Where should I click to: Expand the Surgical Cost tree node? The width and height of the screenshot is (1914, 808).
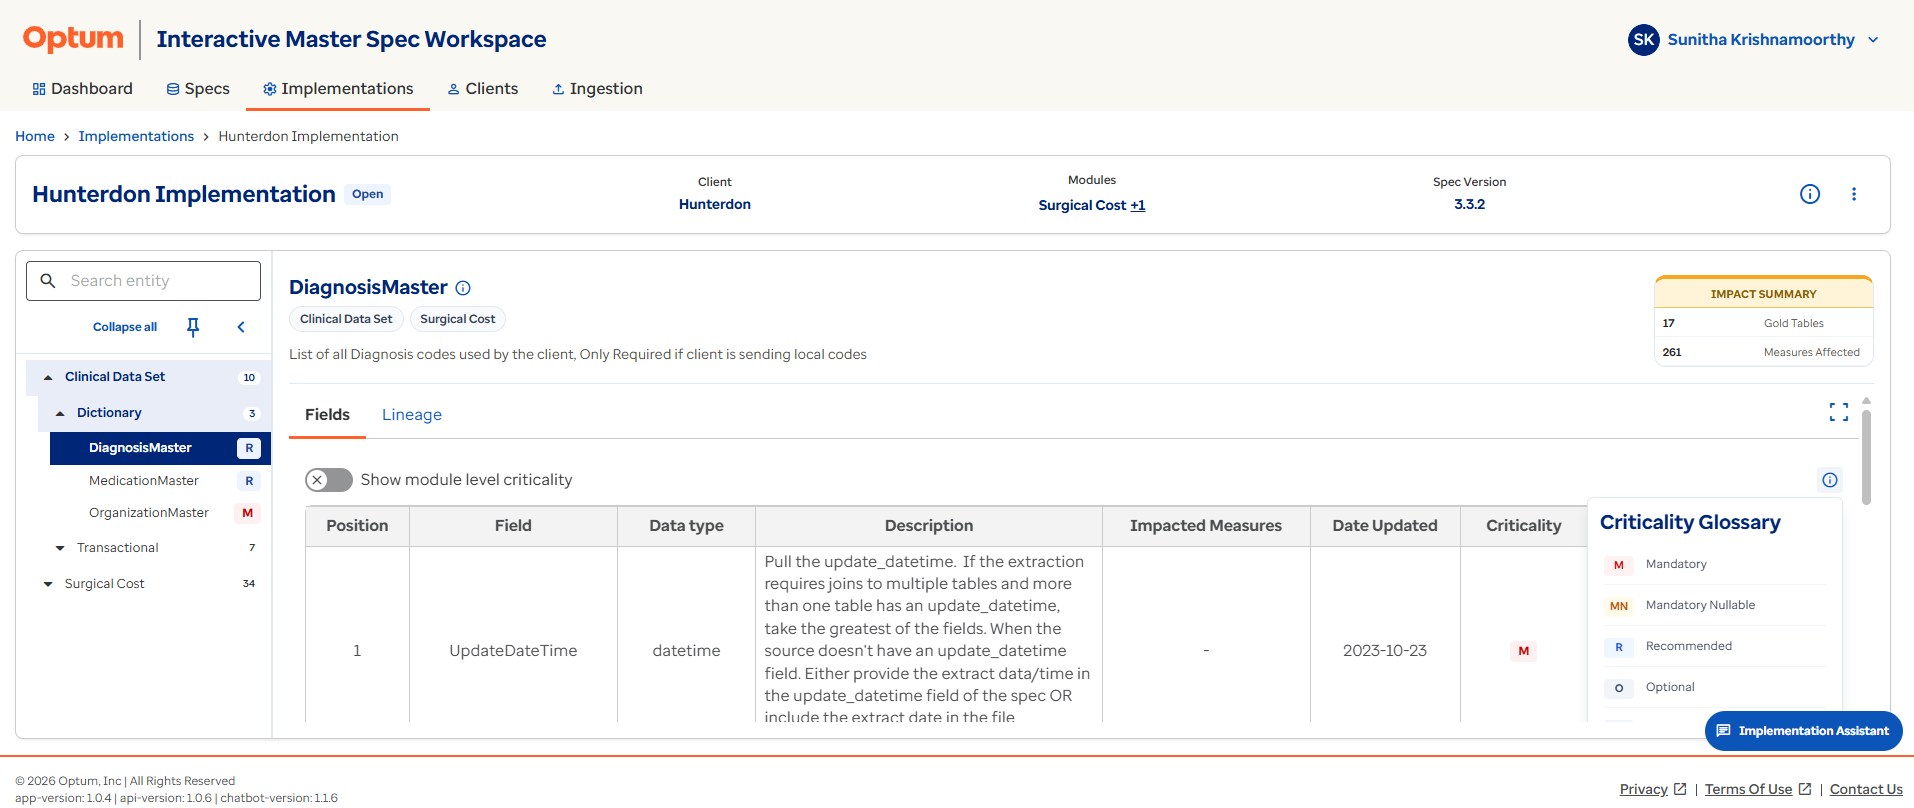[48, 584]
